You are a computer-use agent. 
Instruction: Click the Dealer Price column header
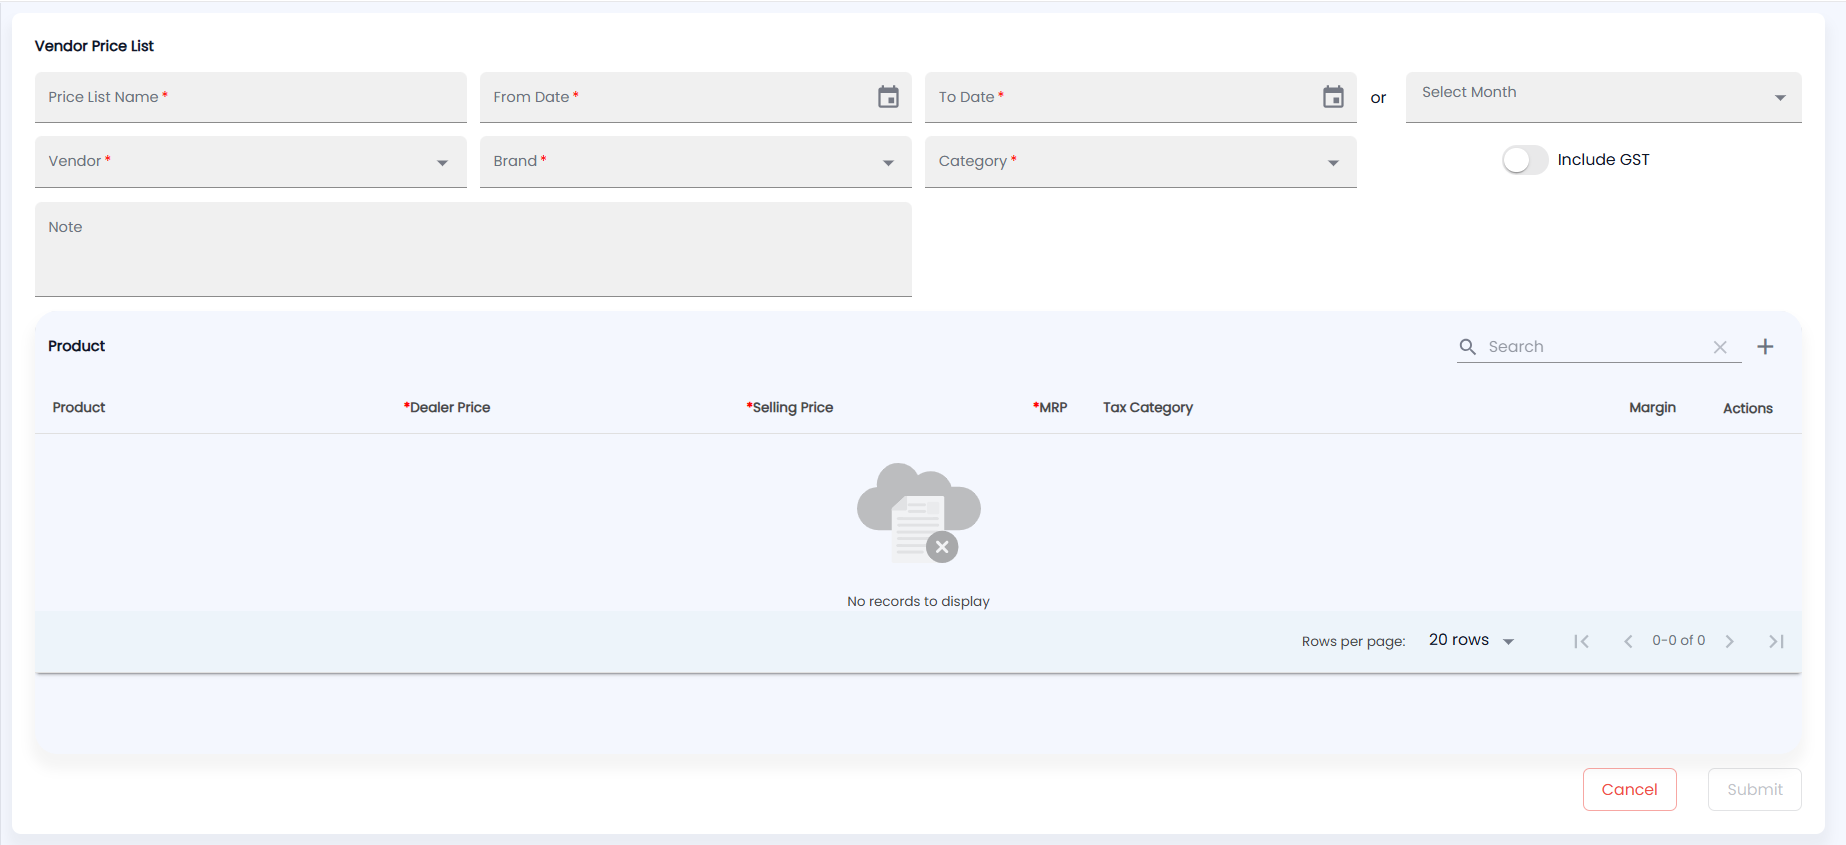point(447,407)
